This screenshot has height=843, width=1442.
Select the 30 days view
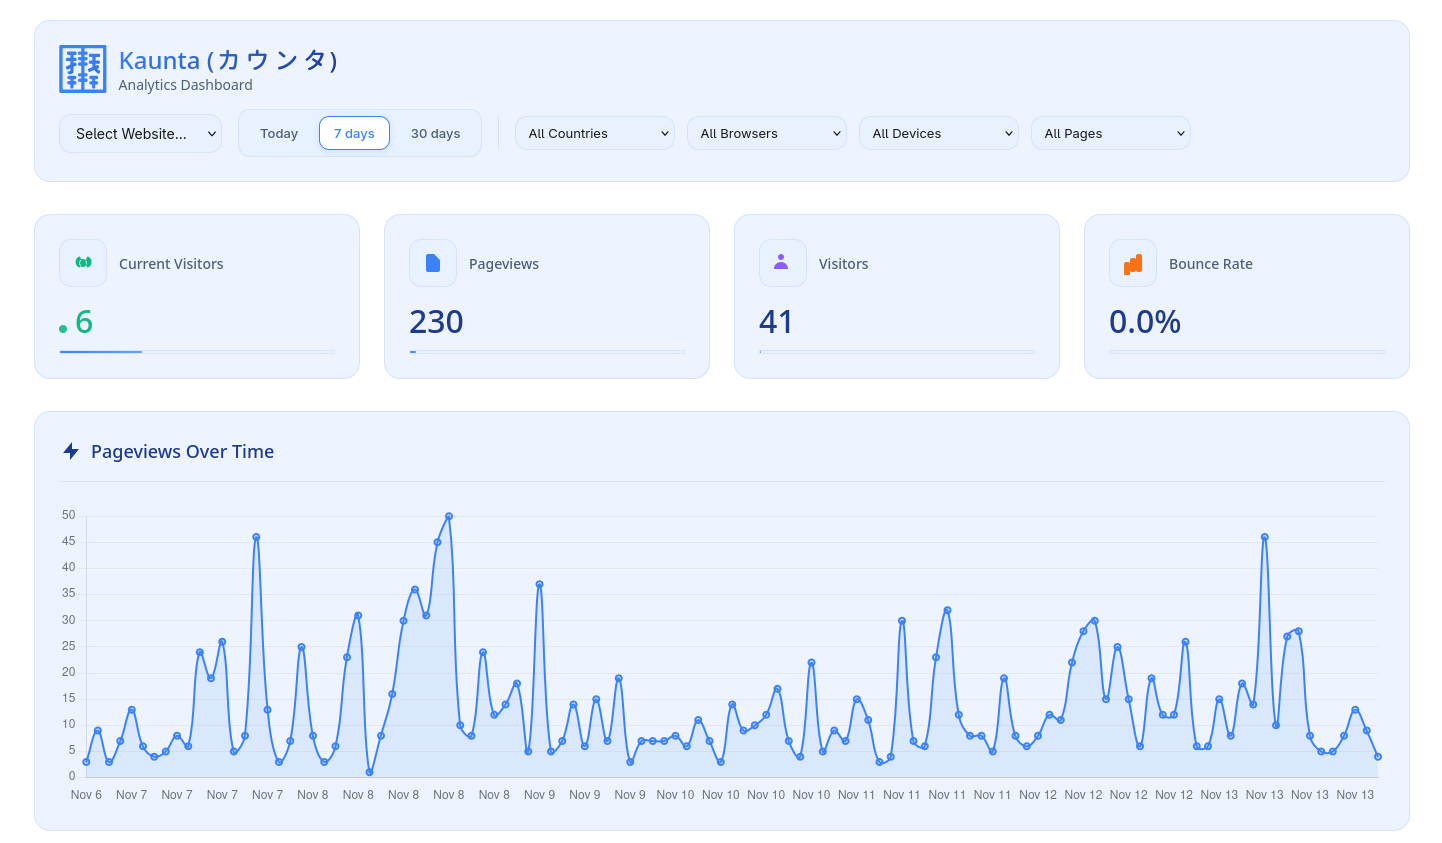tap(435, 132)
